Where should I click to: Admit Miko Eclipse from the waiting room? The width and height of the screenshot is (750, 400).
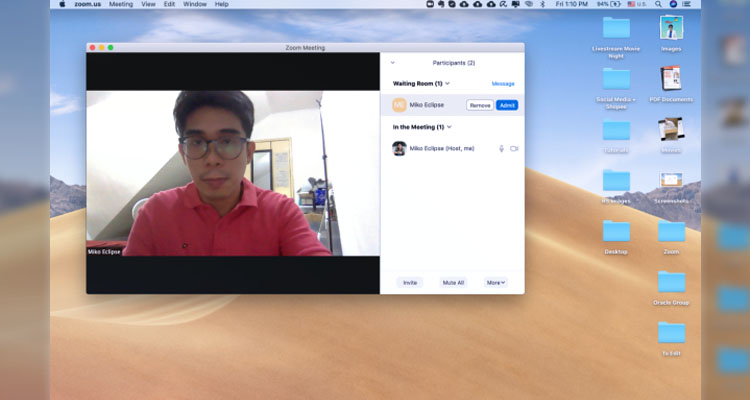[x=507, y=105]
